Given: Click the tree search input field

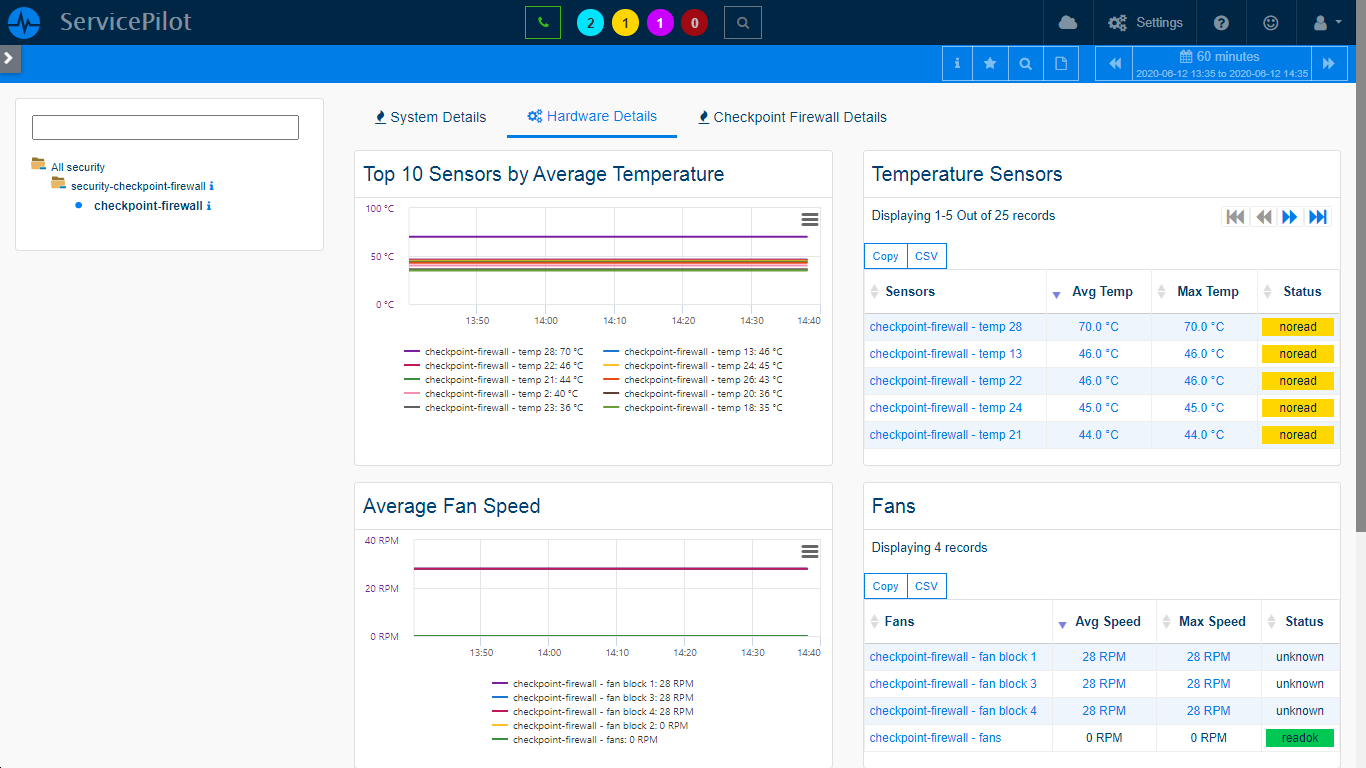Looking at the screenshot, I should [165, 127].
